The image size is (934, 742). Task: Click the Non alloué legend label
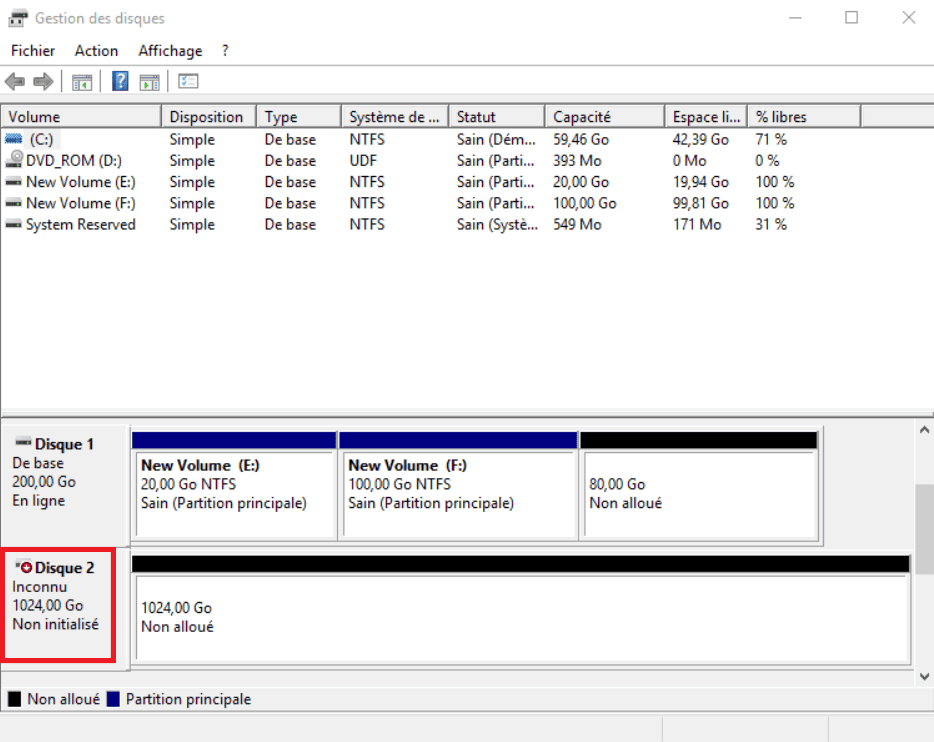[x=64, y=699]
